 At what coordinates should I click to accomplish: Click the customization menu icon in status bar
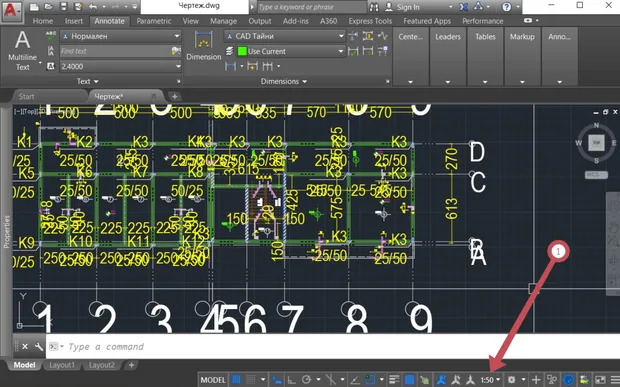click(x=614, y=379)
